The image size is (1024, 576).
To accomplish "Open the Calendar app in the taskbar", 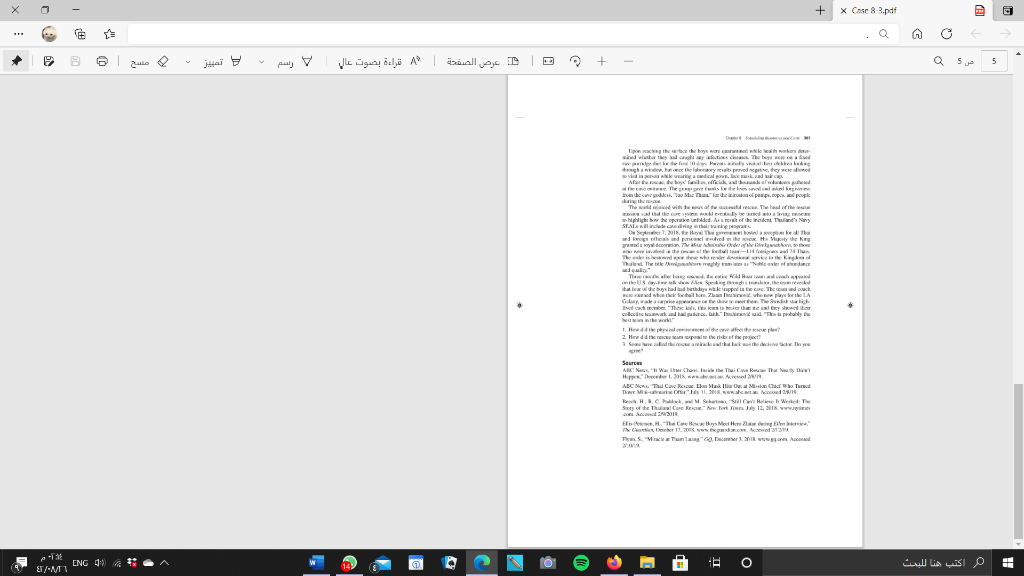I will [x=415, y=562].
